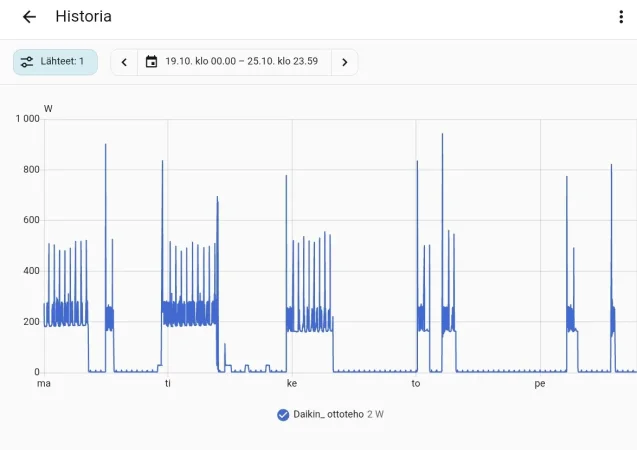Click the 'ke' day axis label

292,383
